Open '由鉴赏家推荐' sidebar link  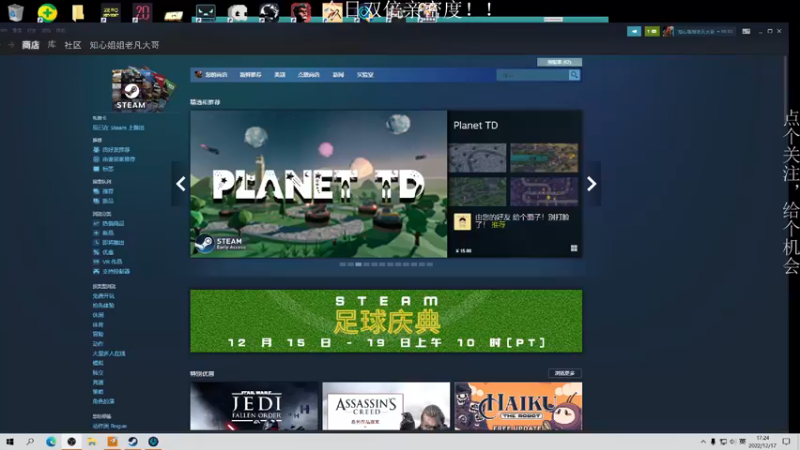(x=118, y=159)
